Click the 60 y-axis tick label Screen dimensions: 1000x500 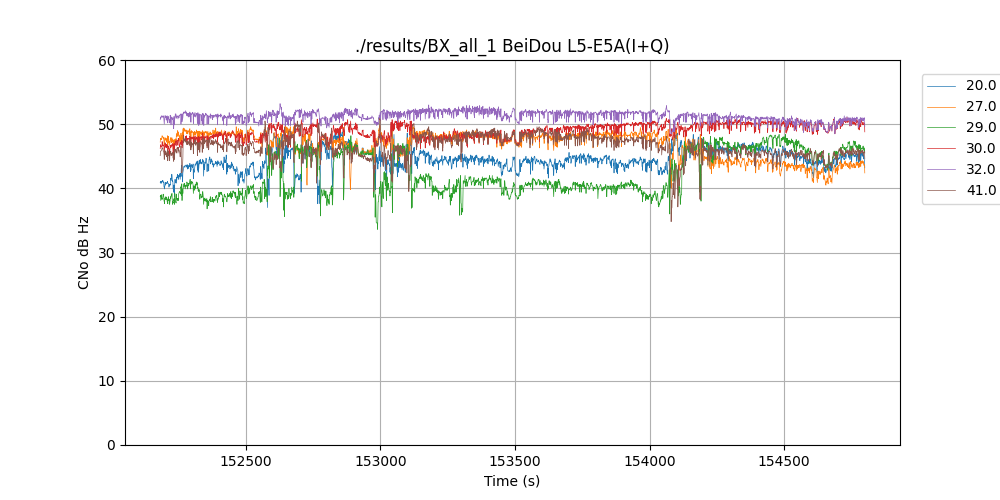(108, 61)
